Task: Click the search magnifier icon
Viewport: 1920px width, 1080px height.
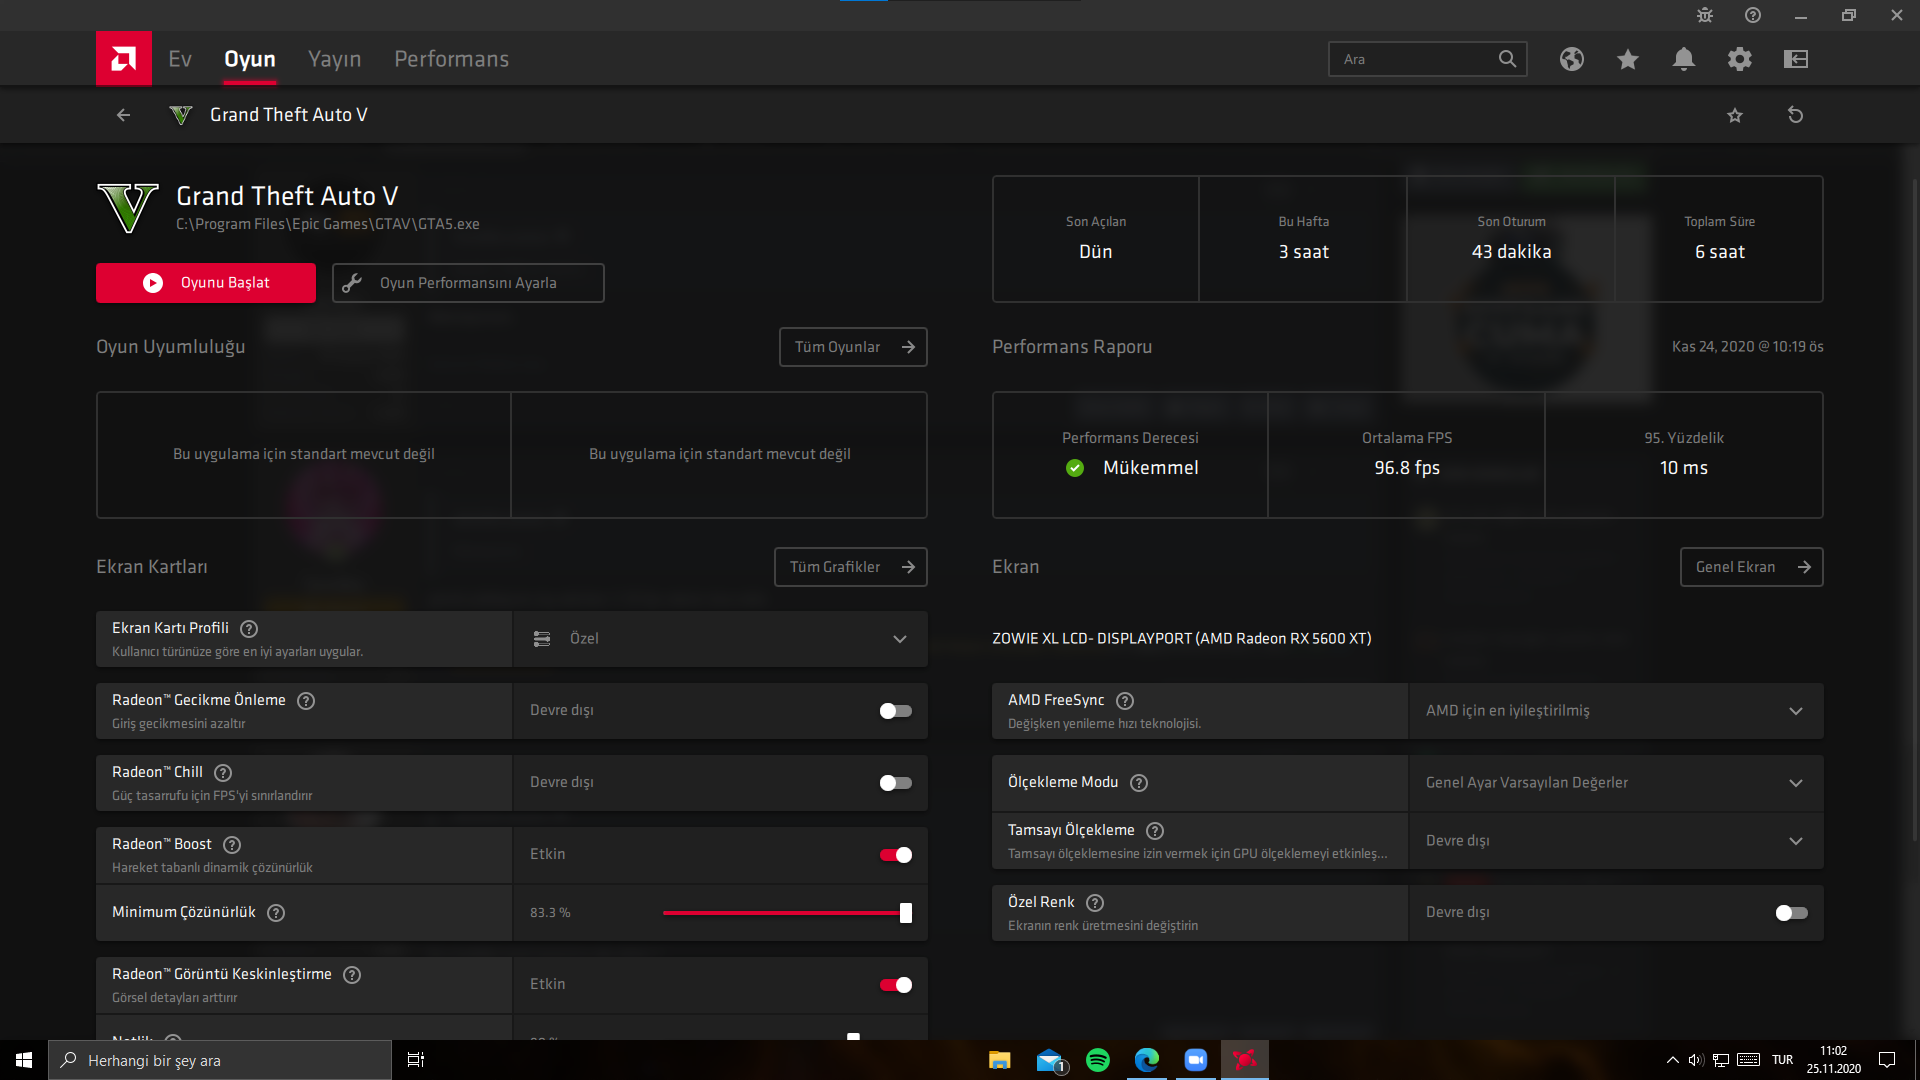Action: click(x=1507, y=59)
